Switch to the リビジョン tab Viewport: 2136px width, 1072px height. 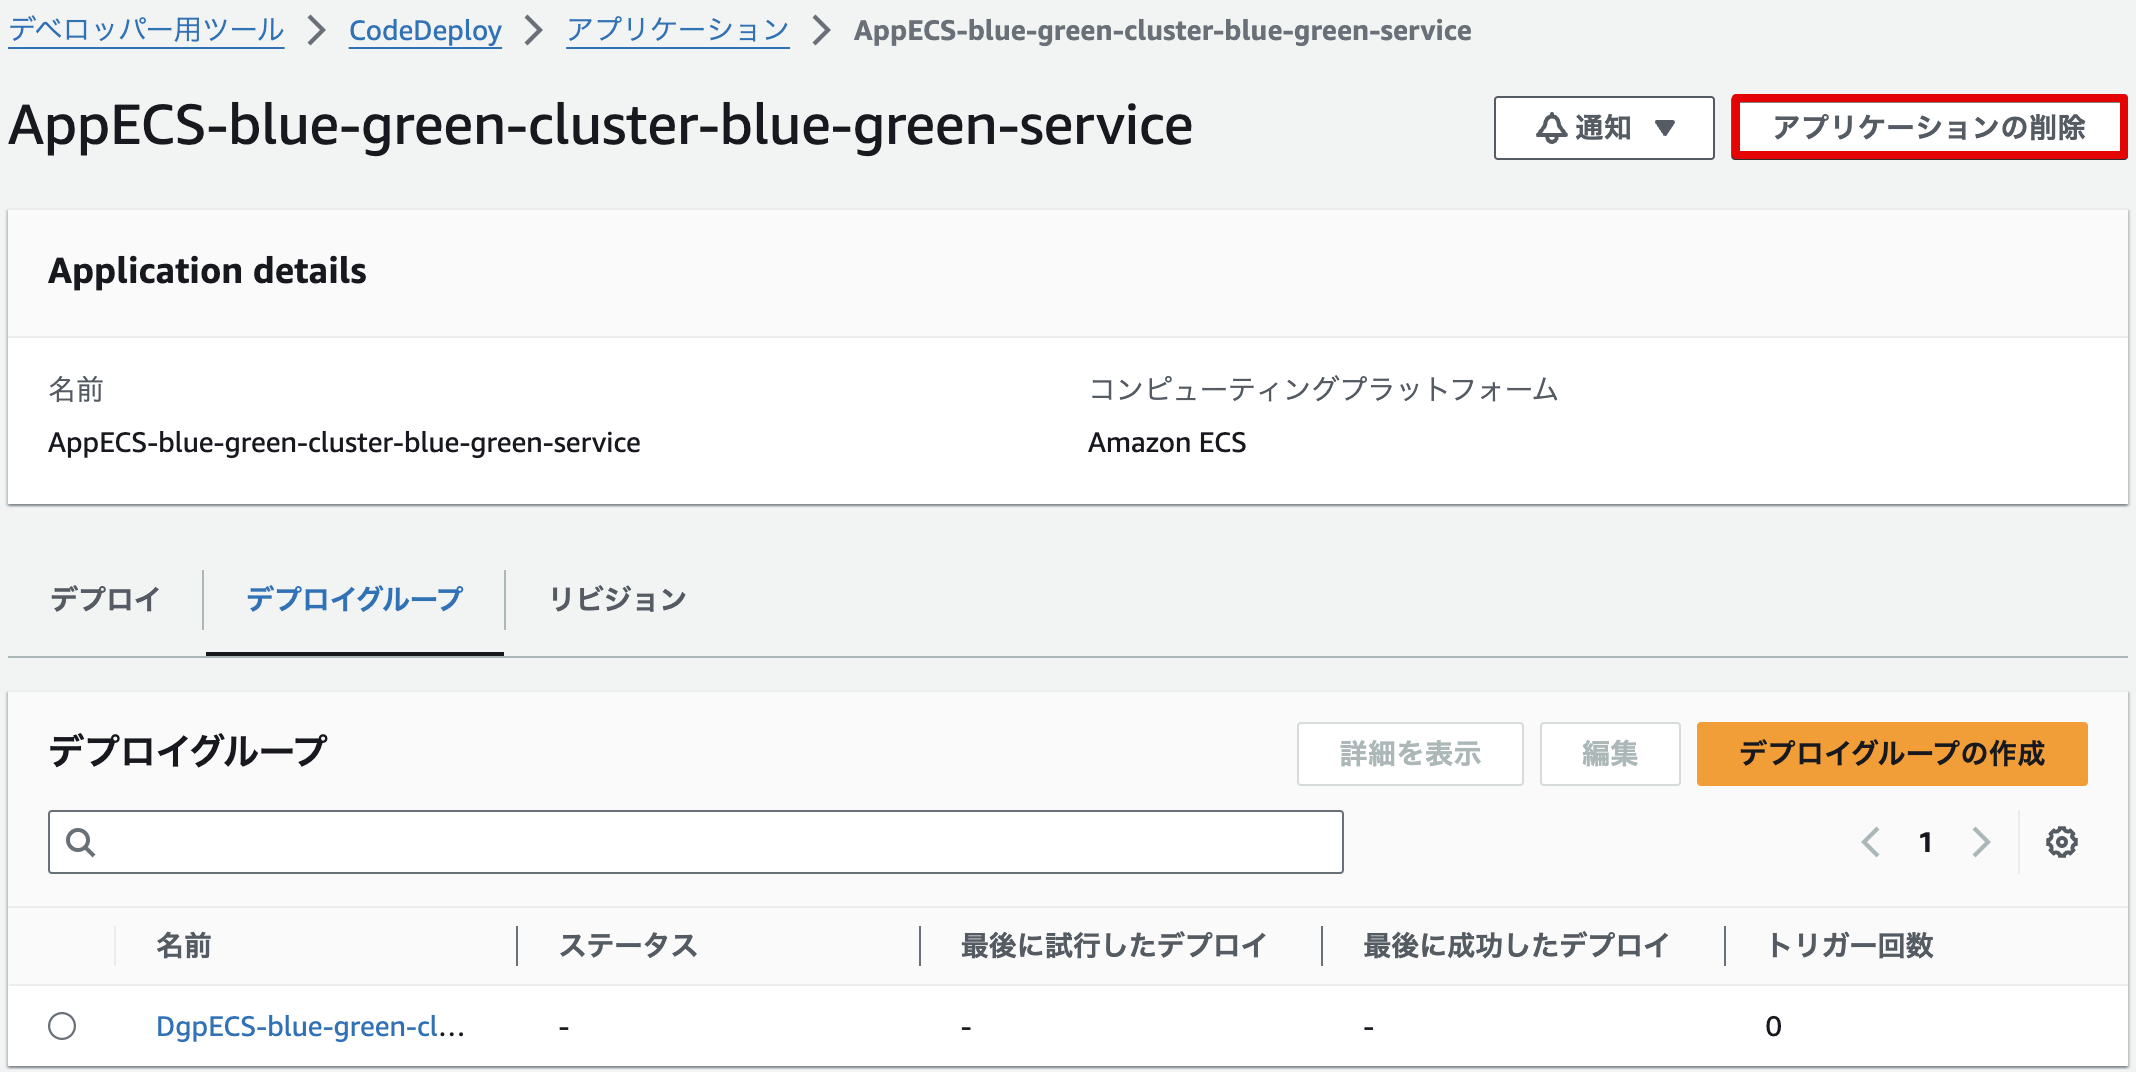click(x=616, y=599)
